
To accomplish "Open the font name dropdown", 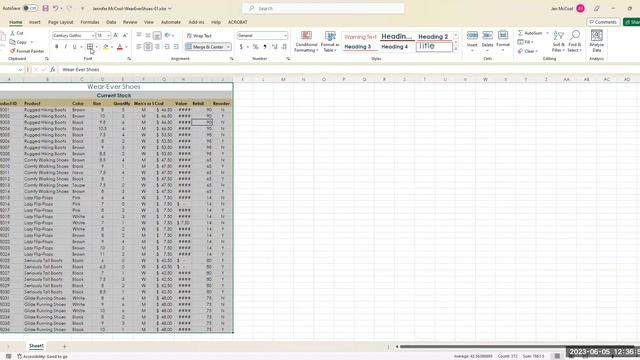I will click(x=93, y=36).
